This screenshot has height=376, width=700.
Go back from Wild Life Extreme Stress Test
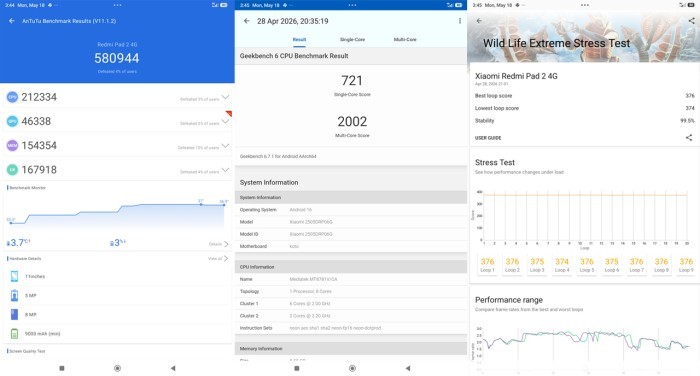[x=479, y=21]
